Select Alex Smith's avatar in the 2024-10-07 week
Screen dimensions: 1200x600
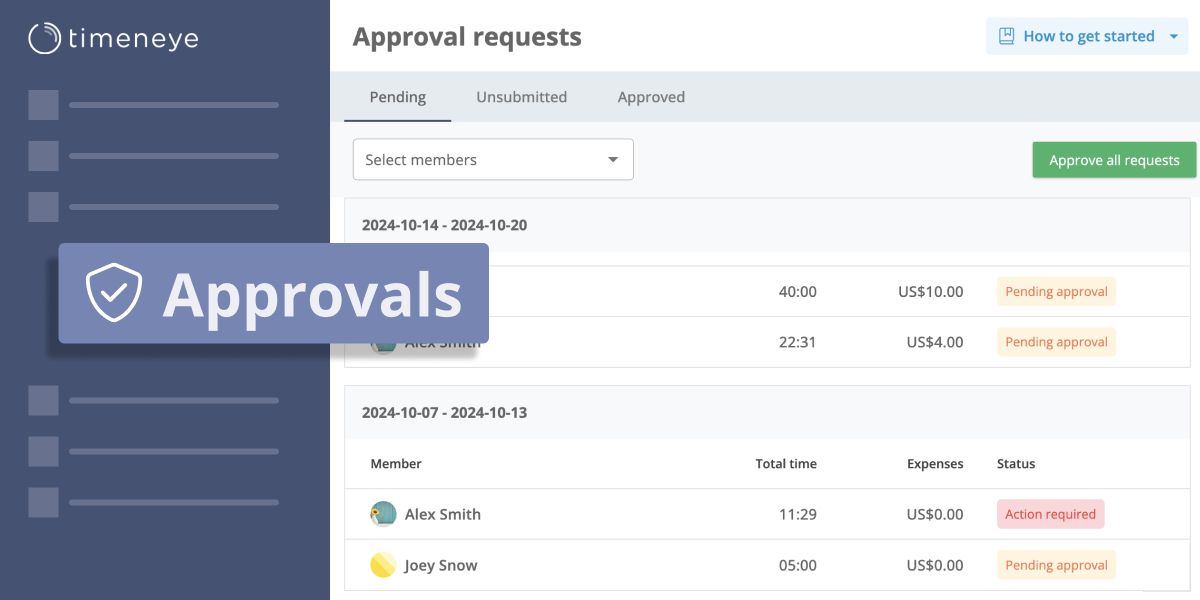(x=383, y=513)
